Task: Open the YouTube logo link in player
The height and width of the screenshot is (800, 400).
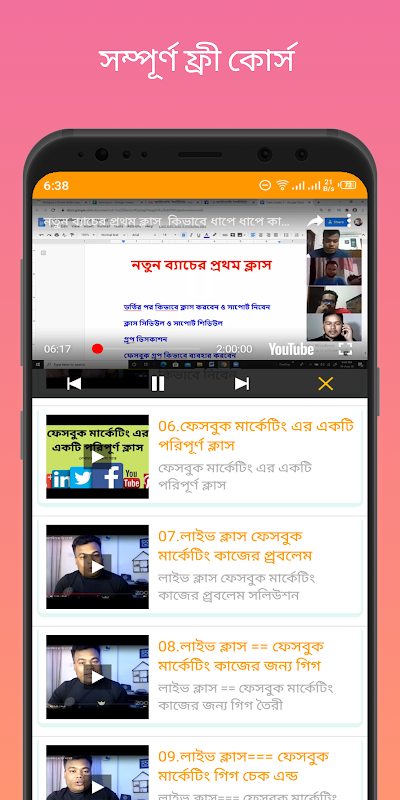Action: (x=291, y=349)
